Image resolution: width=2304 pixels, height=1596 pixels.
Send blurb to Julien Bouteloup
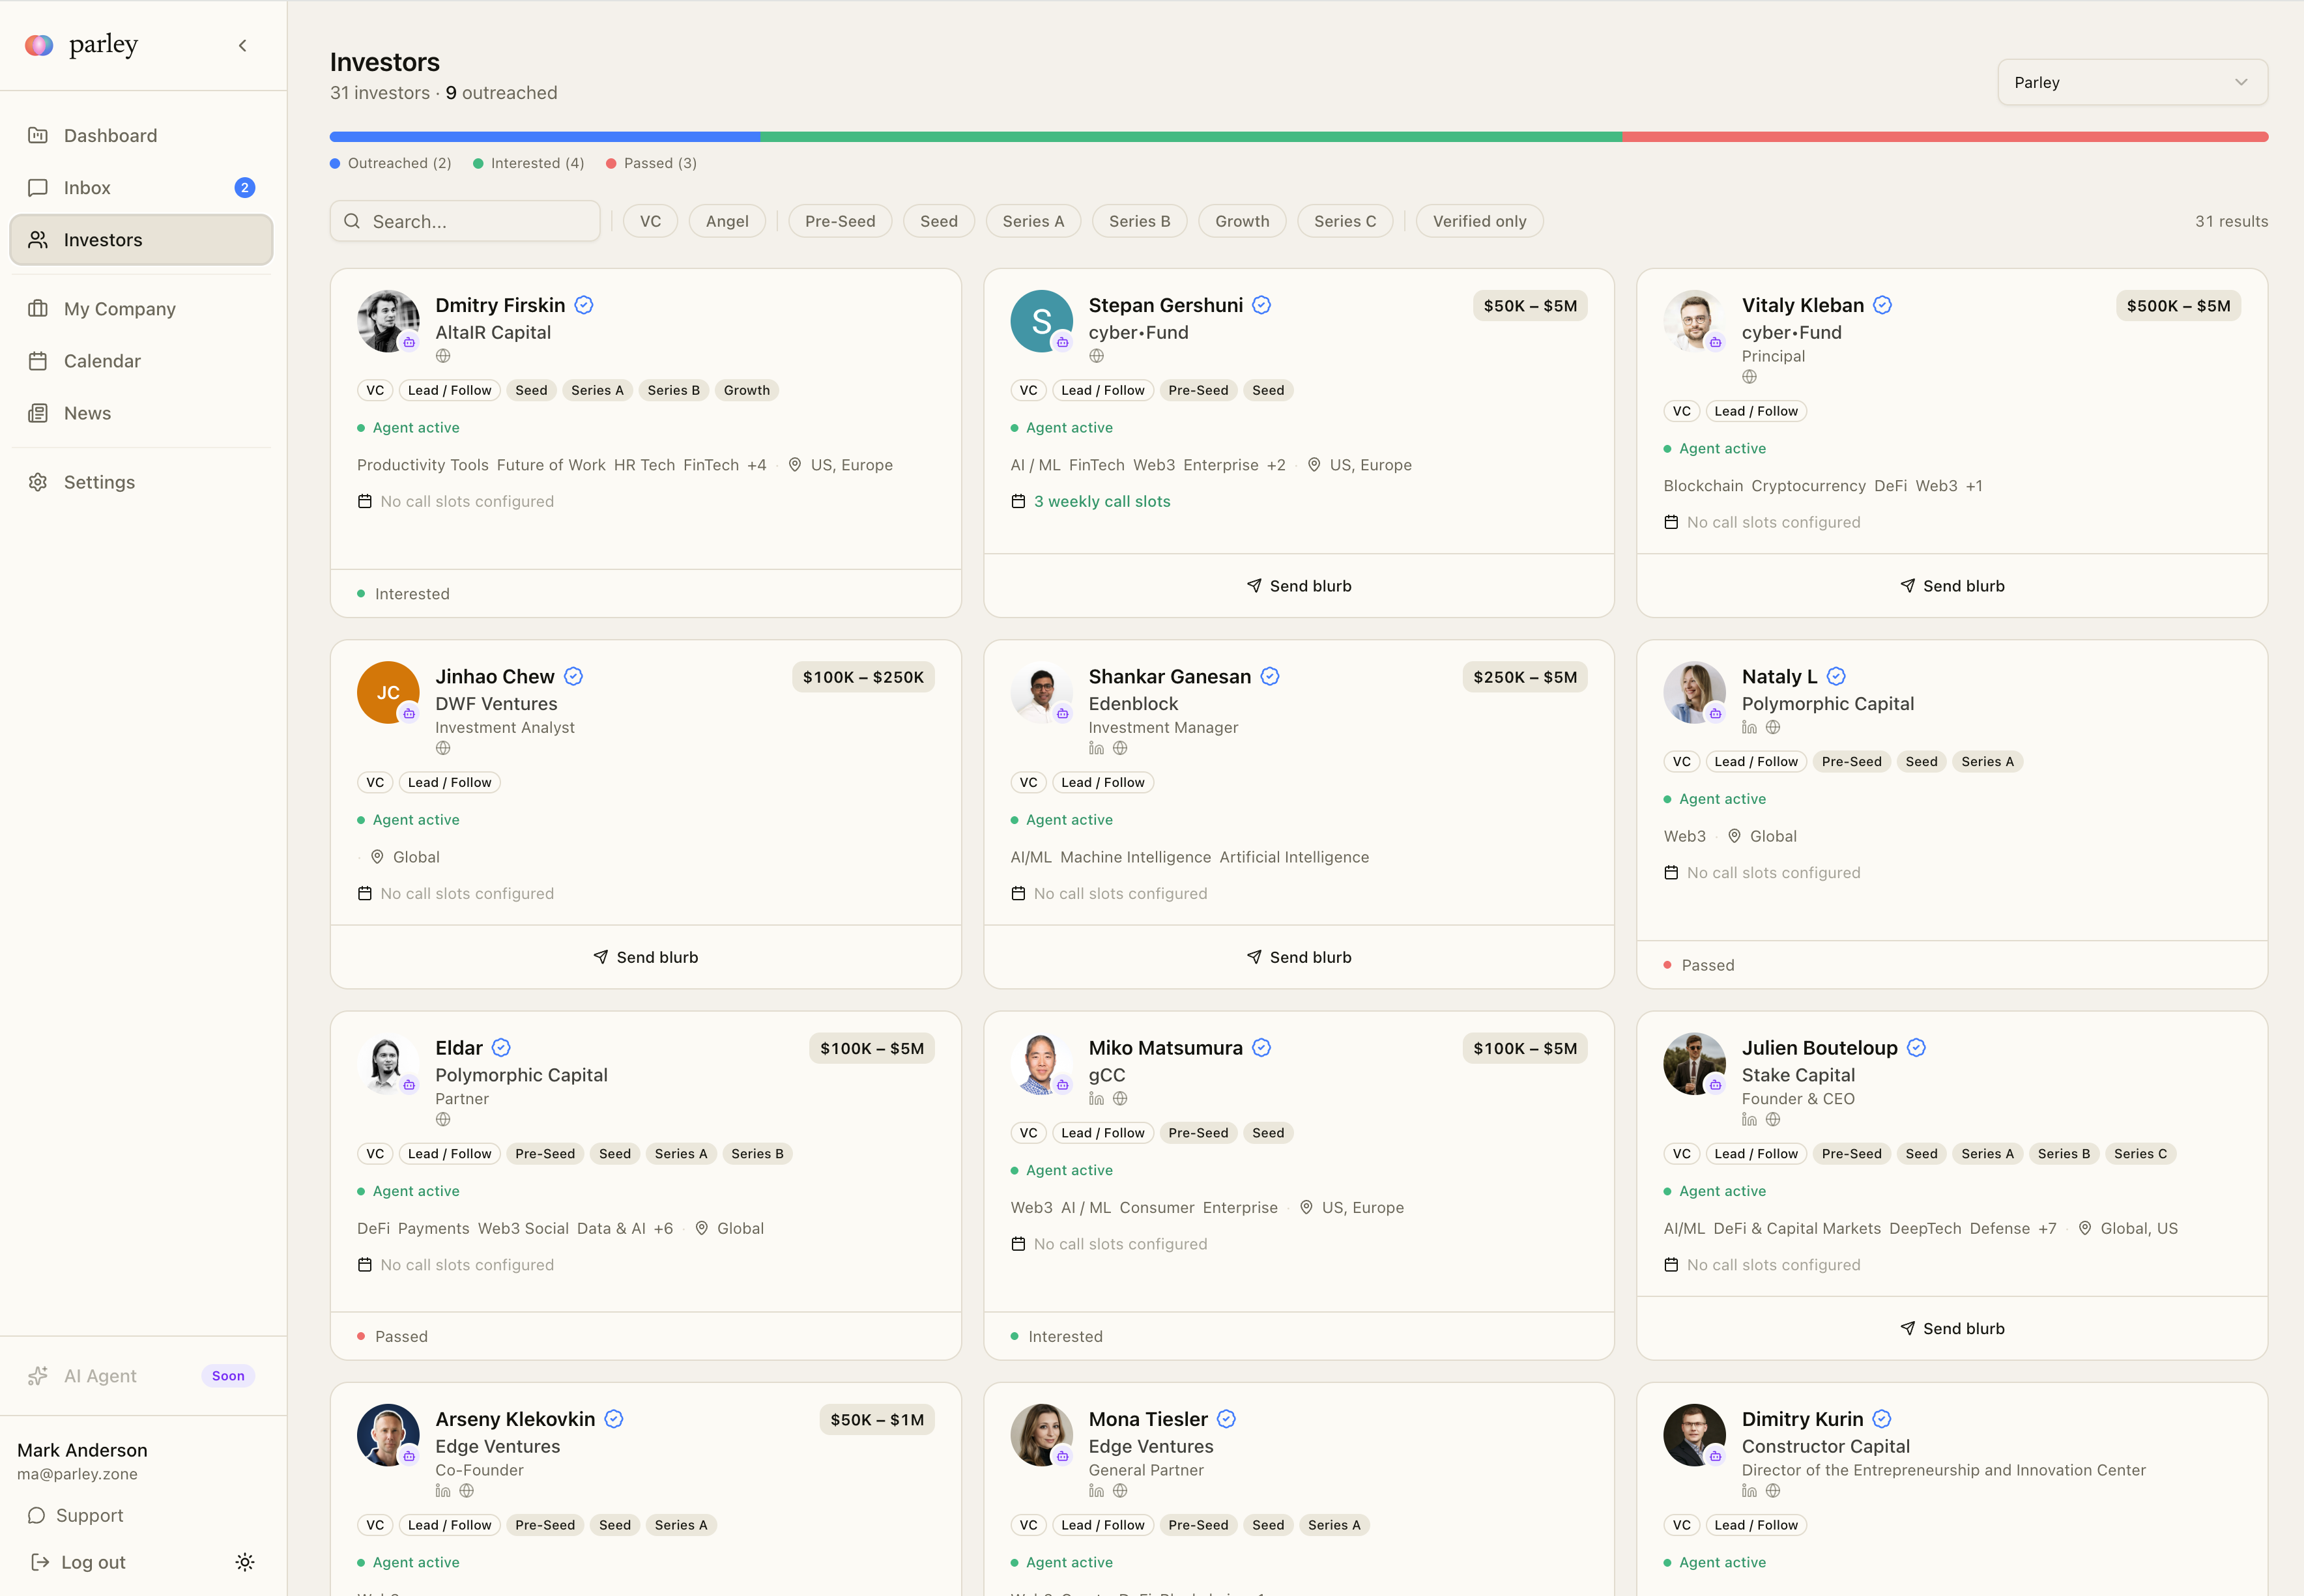(1952, 1328)
